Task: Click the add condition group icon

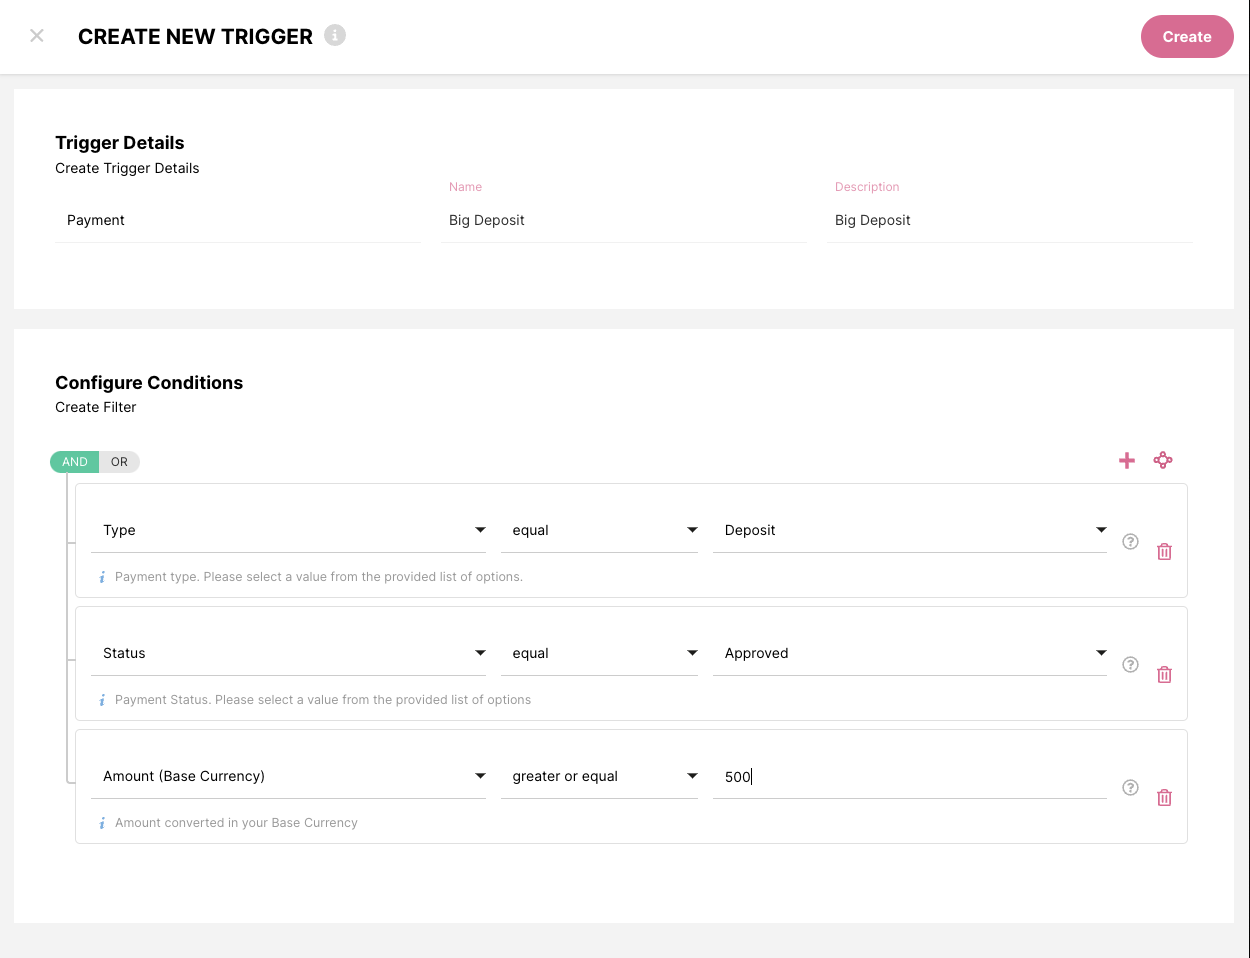Action: pos(1163,460)
